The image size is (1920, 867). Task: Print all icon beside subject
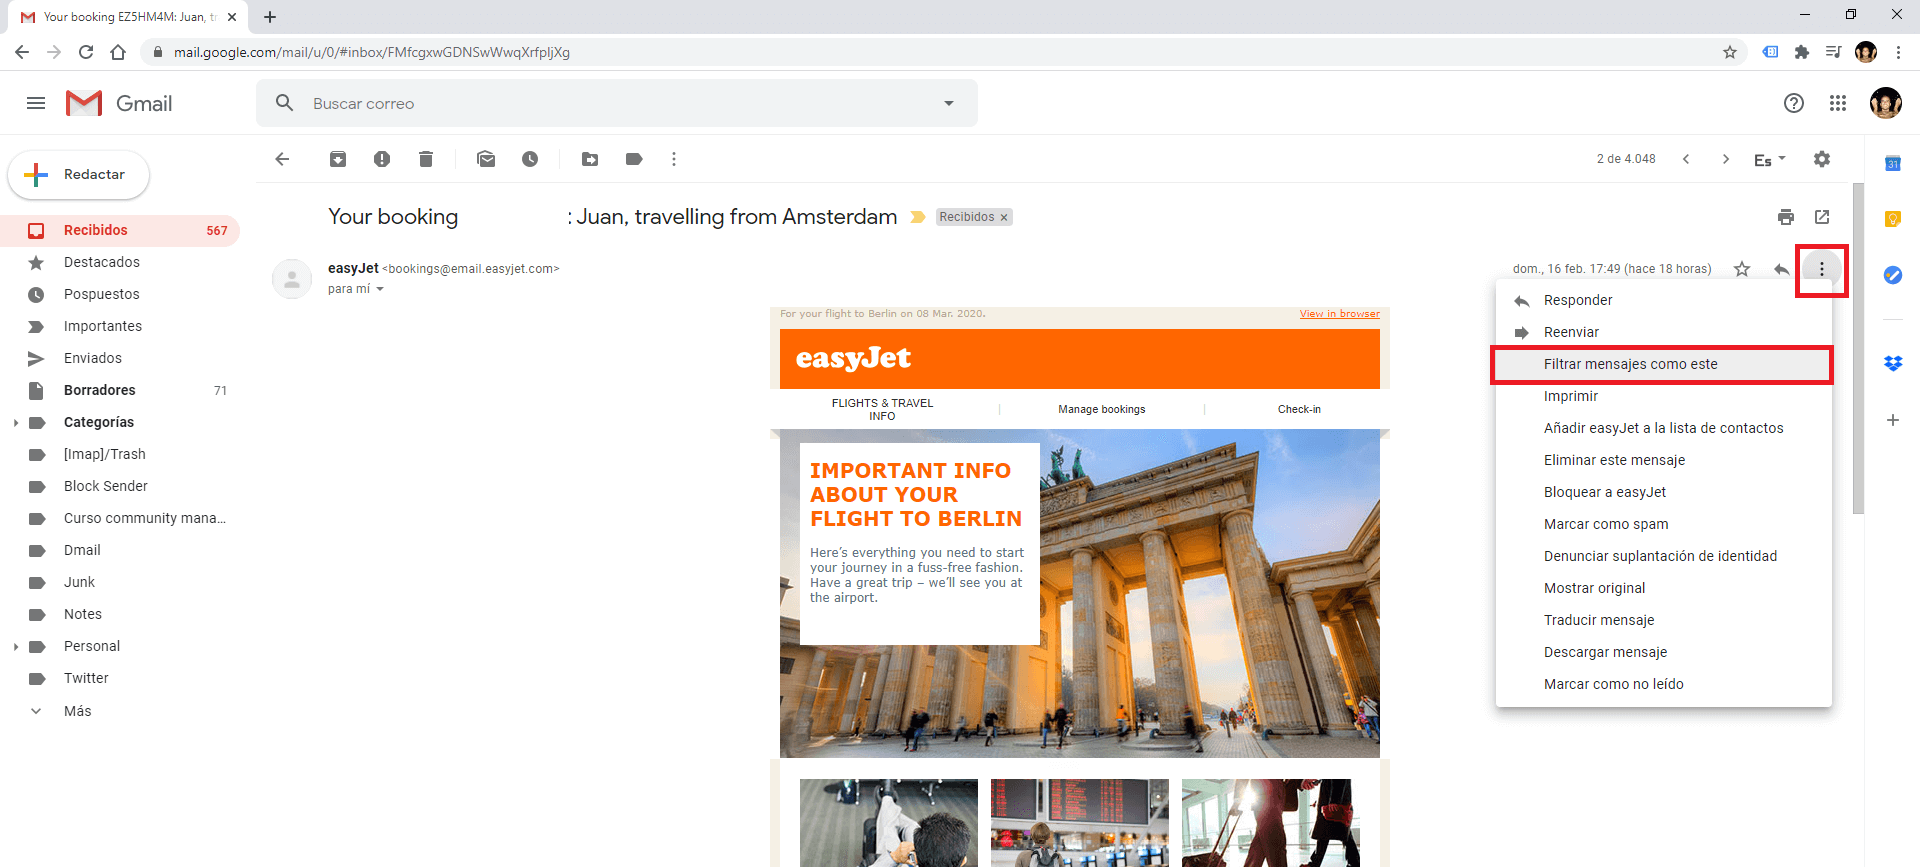pyautogui.click(x=1786, y=217)
